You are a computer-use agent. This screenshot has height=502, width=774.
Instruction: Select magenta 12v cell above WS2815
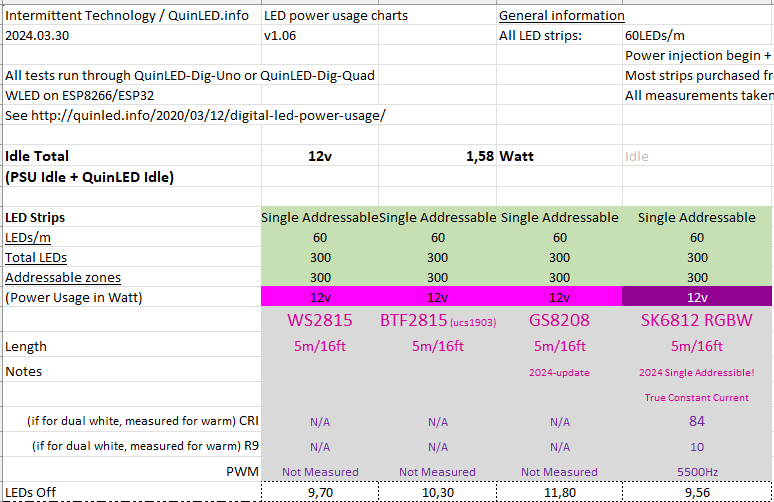pos(320,298)
